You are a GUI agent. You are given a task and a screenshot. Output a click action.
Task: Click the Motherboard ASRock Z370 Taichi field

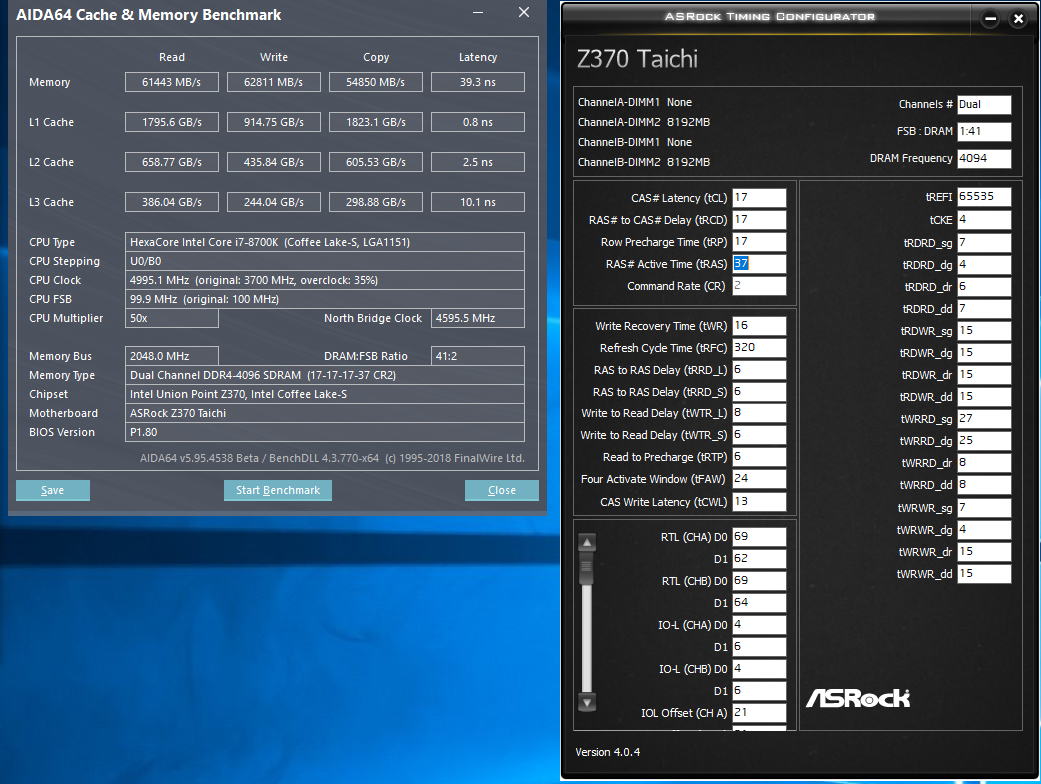tap(325, 413)
